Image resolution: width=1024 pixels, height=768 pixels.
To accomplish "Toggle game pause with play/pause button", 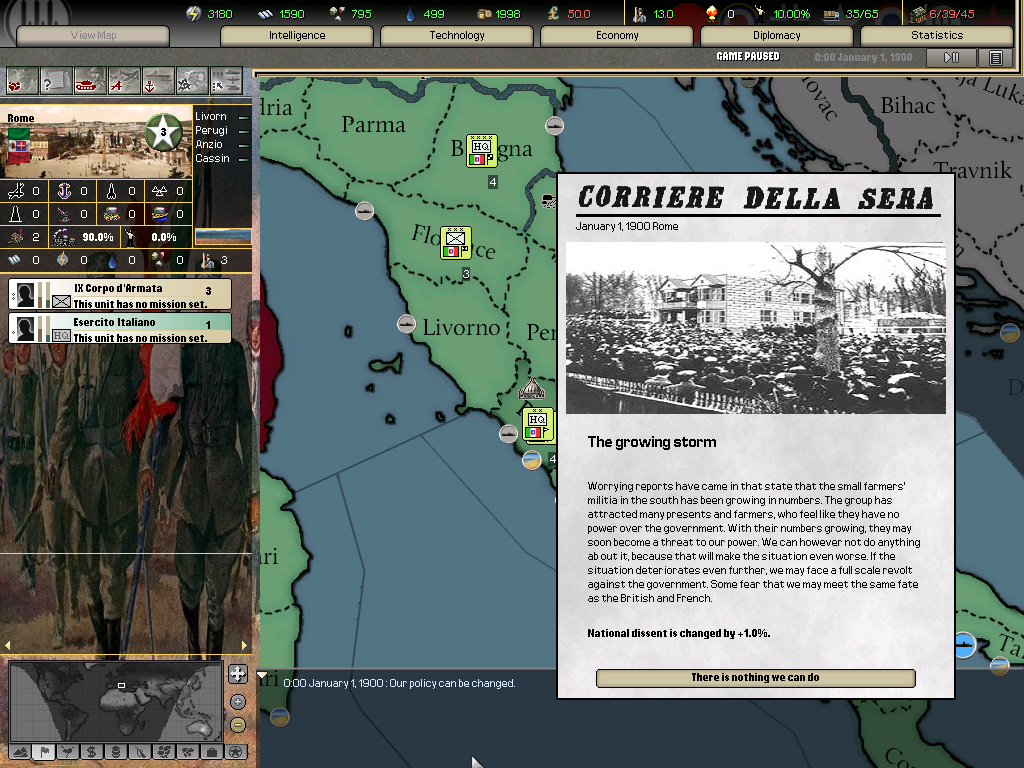I will click(951, 58).
